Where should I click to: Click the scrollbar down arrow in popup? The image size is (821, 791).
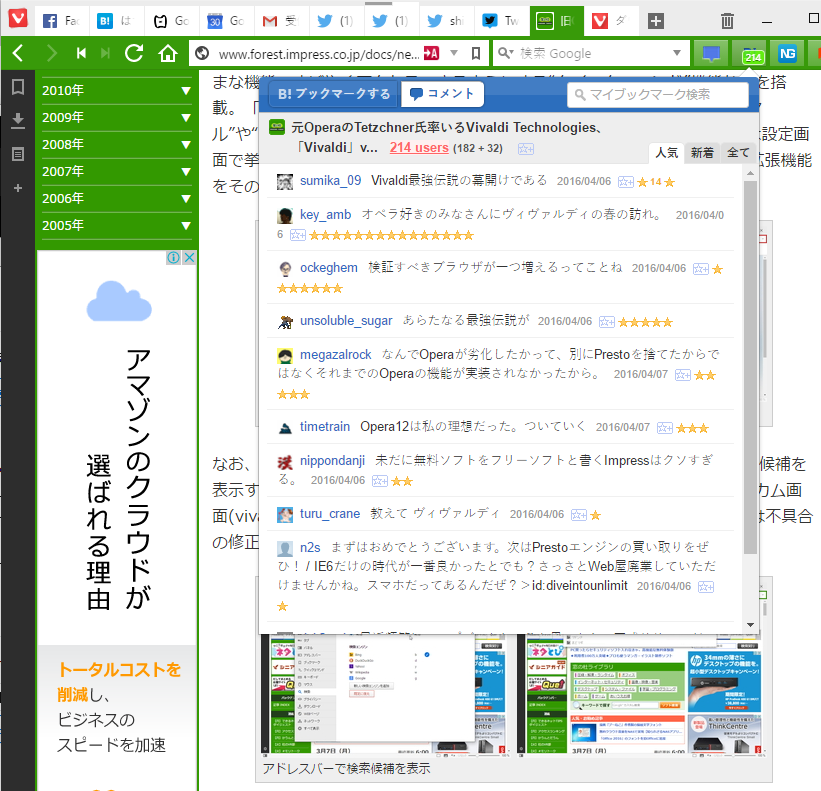(x=750, y=625)
